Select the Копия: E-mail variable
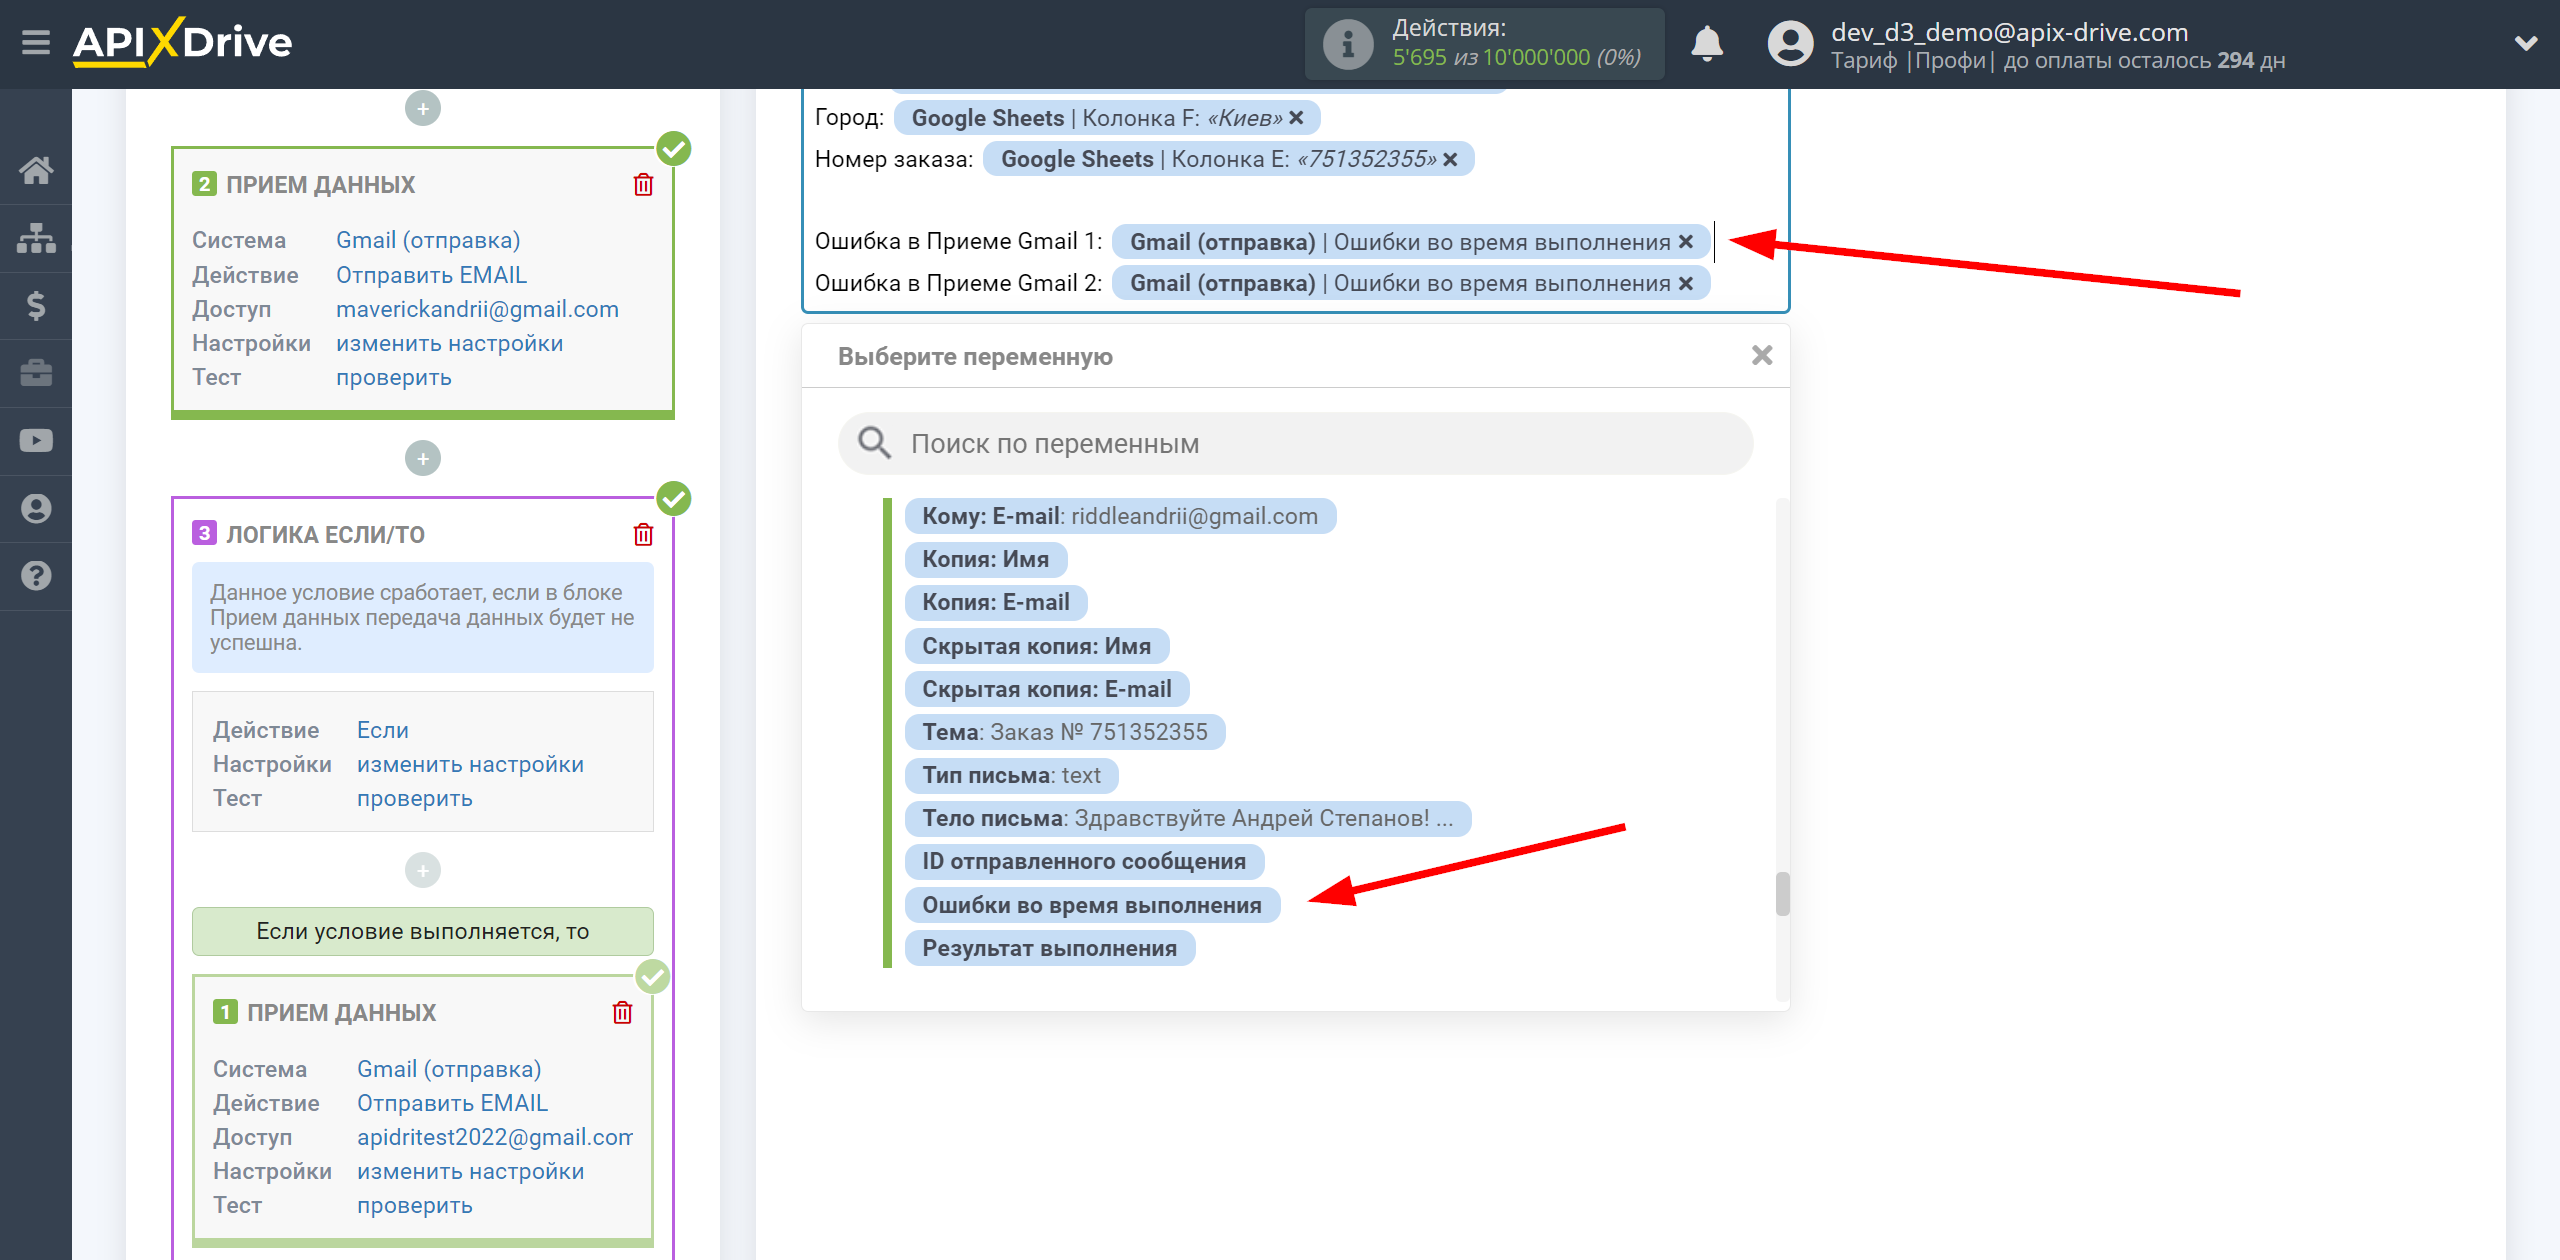Viewport: 2560px width, 1260px height. tap(996, 602)
